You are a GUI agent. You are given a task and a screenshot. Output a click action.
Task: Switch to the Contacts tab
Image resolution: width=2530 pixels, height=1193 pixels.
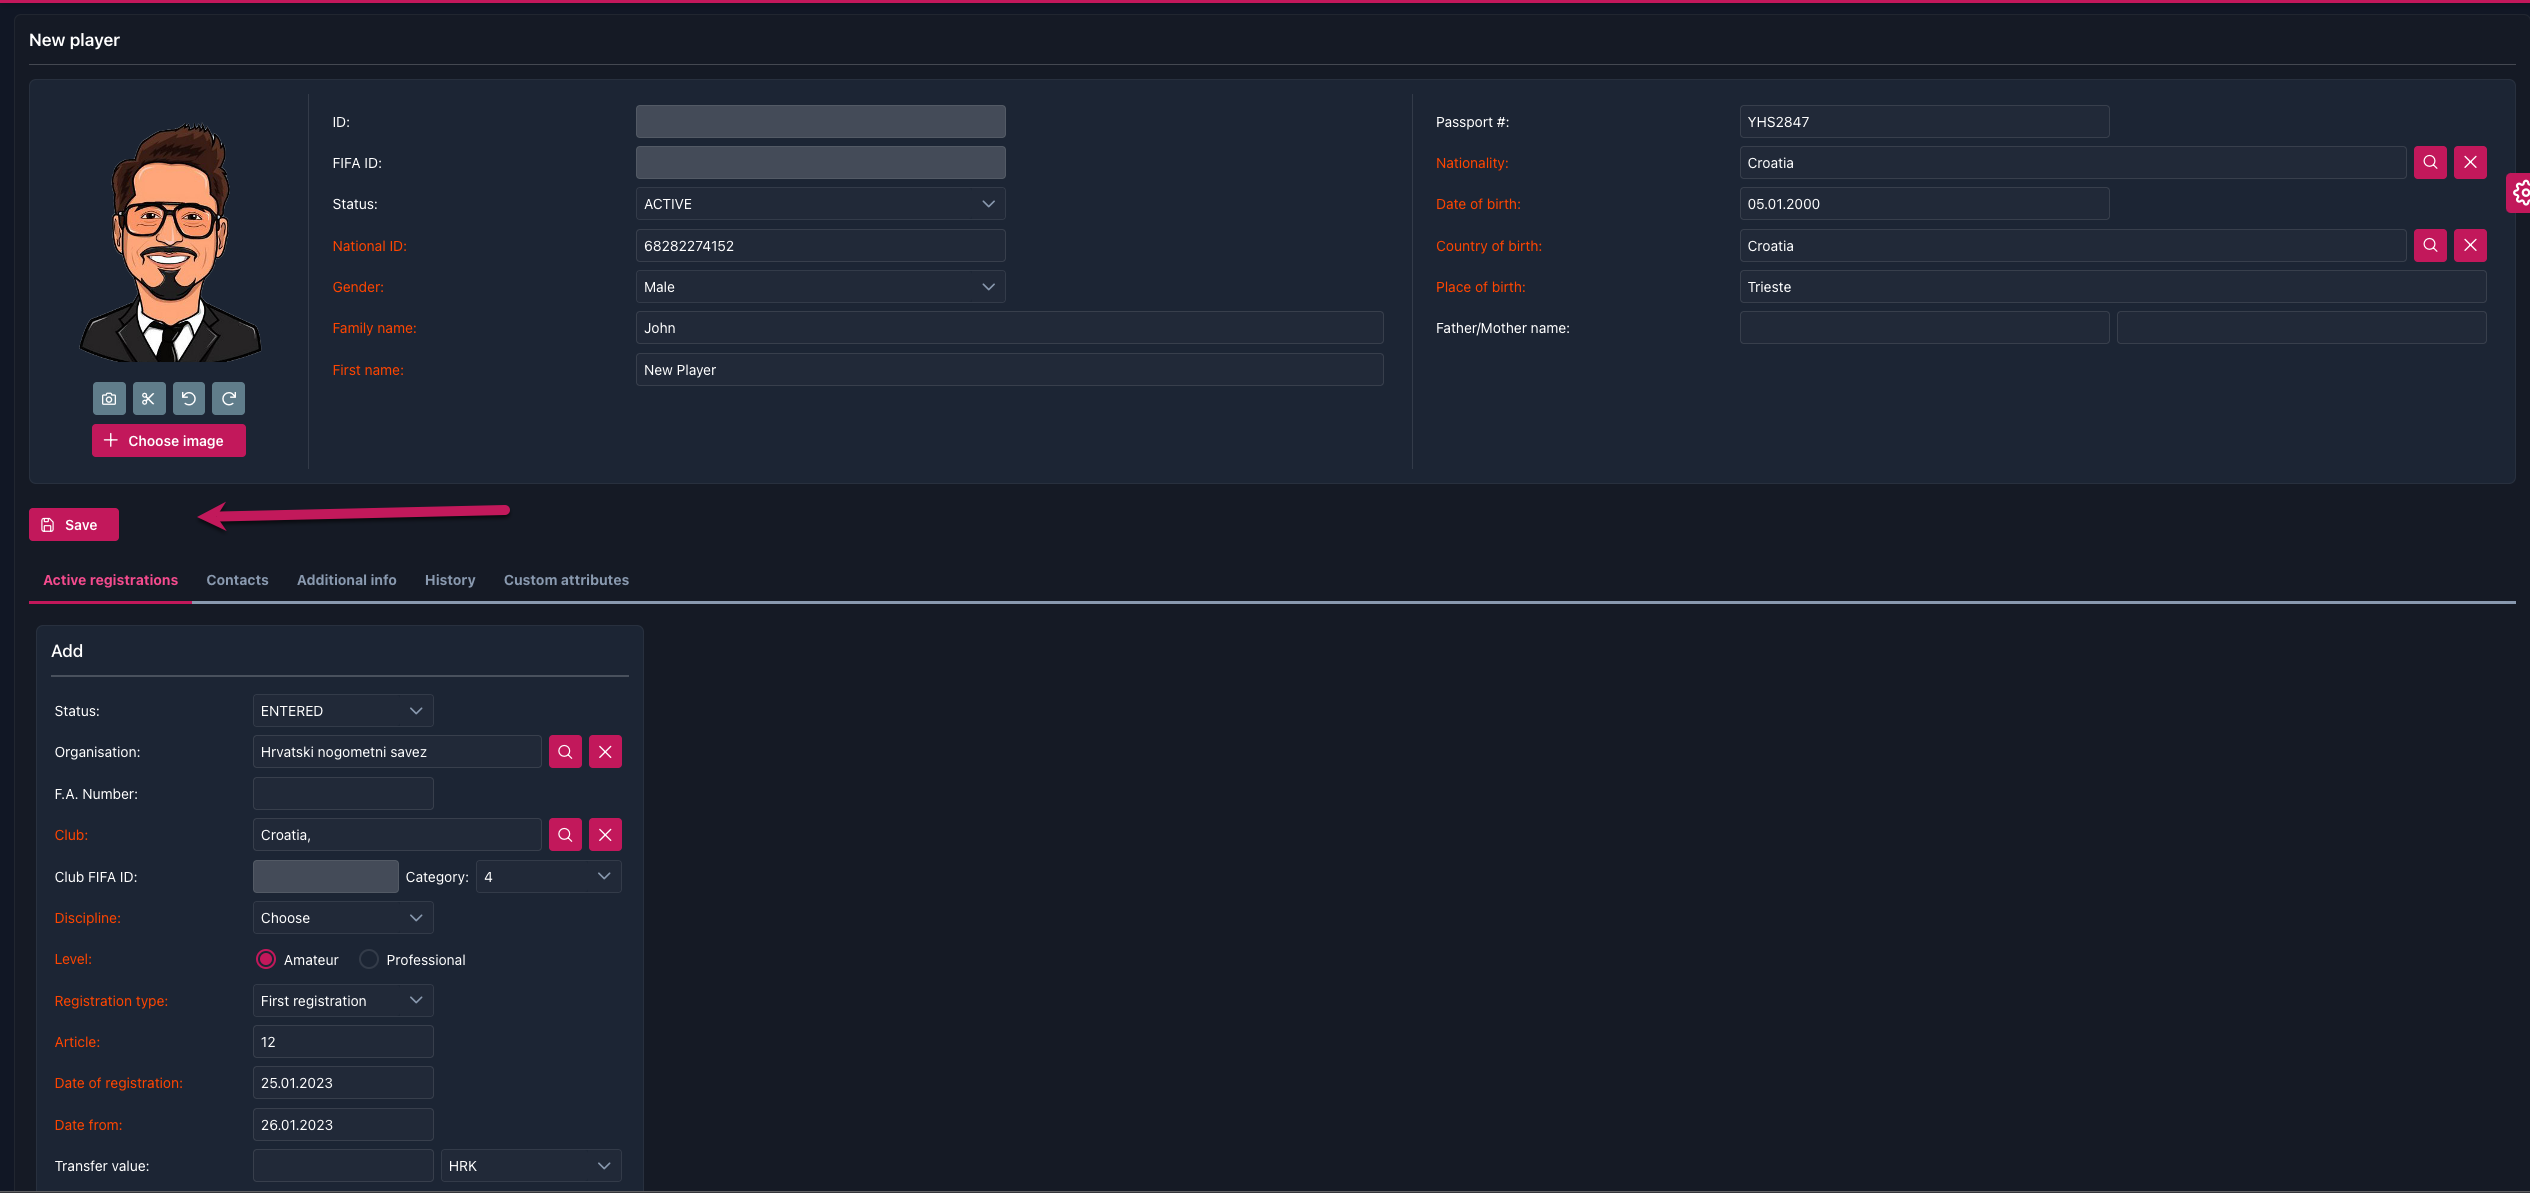237,580
